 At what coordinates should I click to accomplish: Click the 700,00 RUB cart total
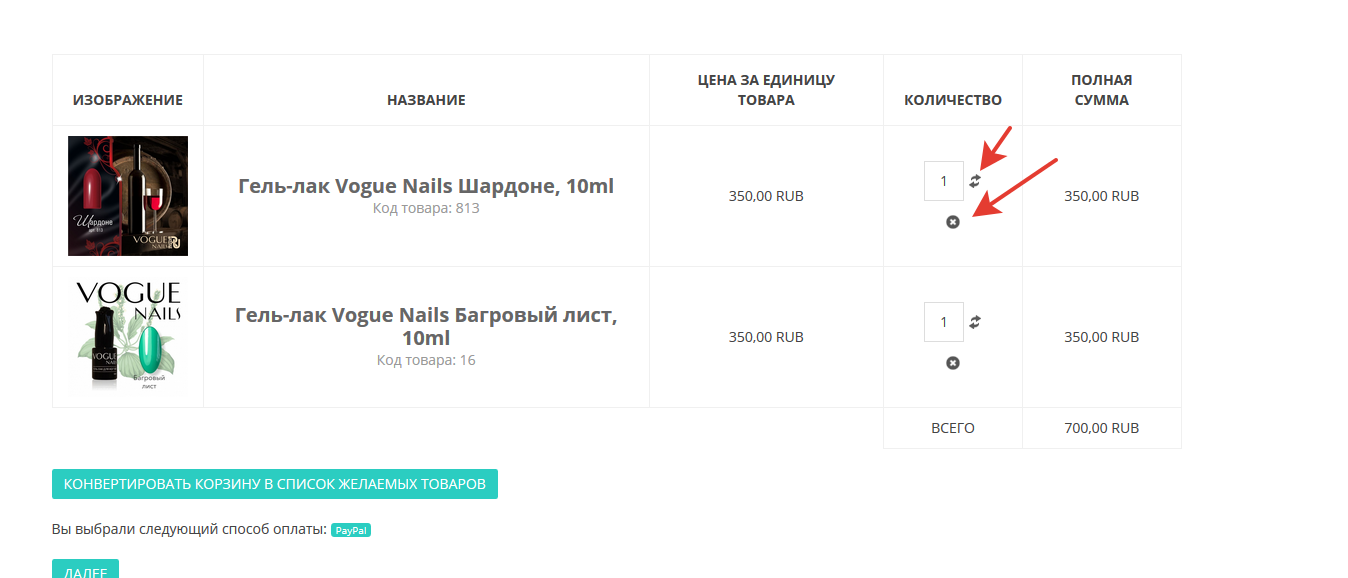pyautogui.click(x=1101, y=428)
